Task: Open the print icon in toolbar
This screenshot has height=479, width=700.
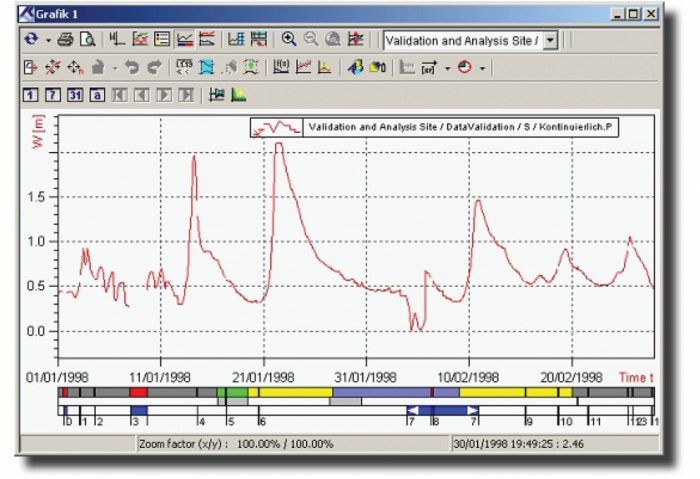Action: coord(66,40)
